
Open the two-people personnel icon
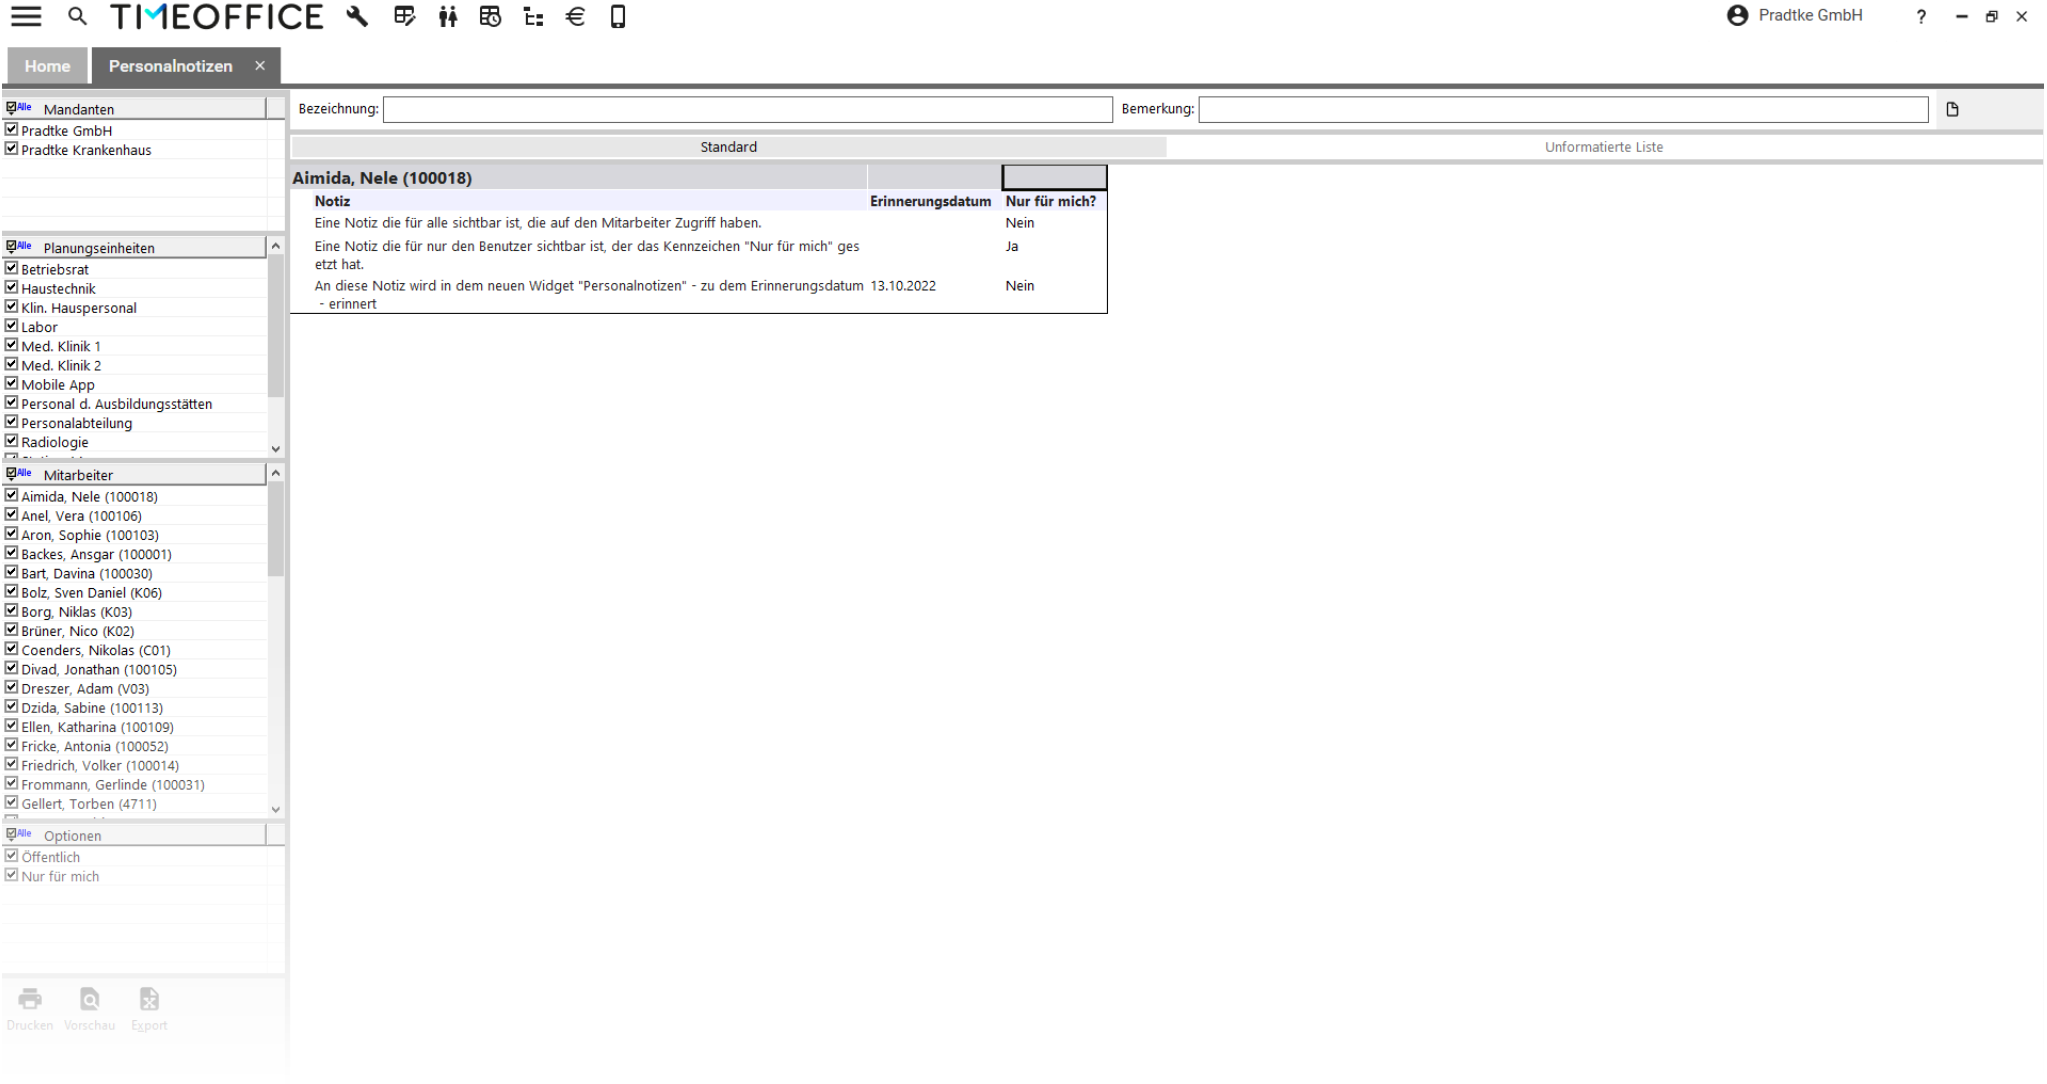tap(447, 16)
